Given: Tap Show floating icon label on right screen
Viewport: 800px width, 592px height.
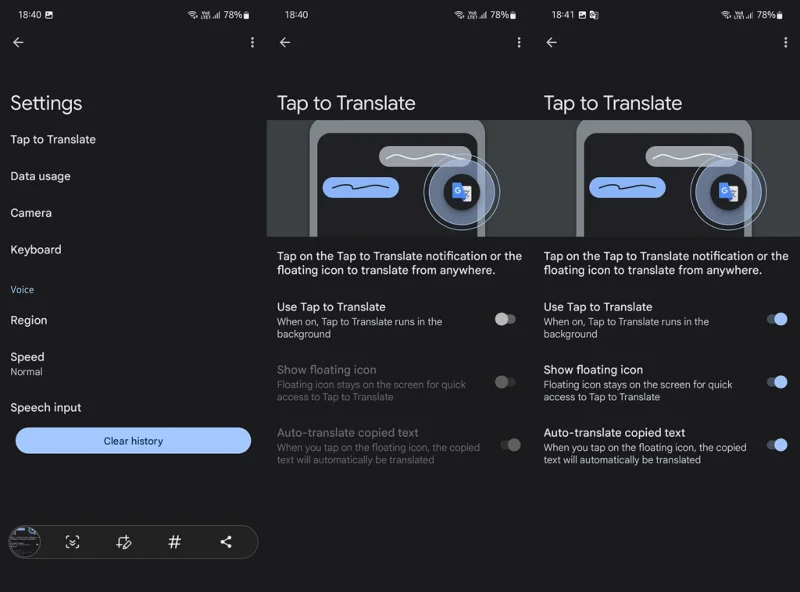Looking at the screenshot, I should [593, 369].
